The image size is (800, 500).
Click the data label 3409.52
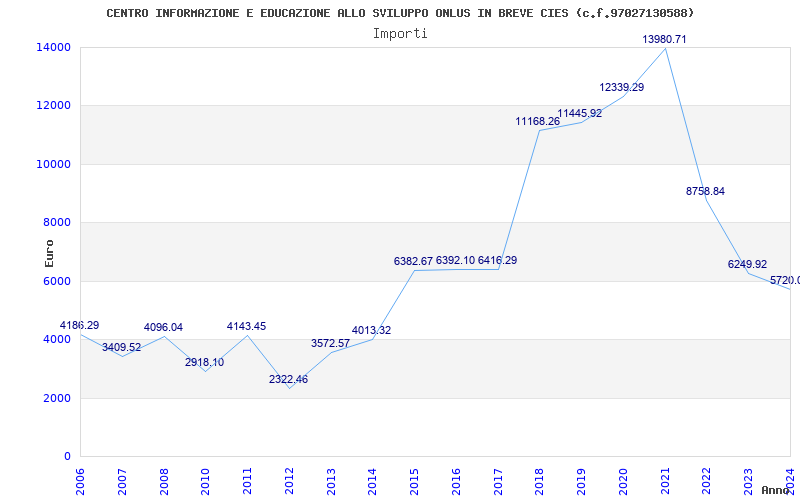121,347
